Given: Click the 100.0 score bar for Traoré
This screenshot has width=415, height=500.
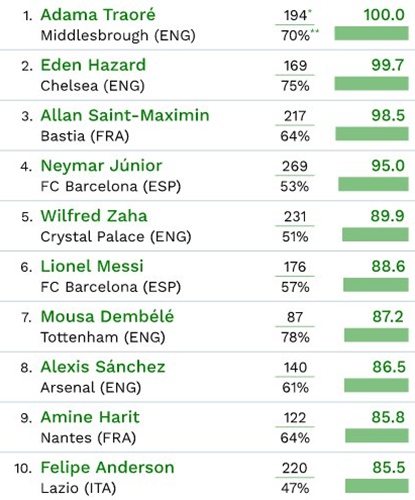Looking at the screenshot, I should (371, 34).
